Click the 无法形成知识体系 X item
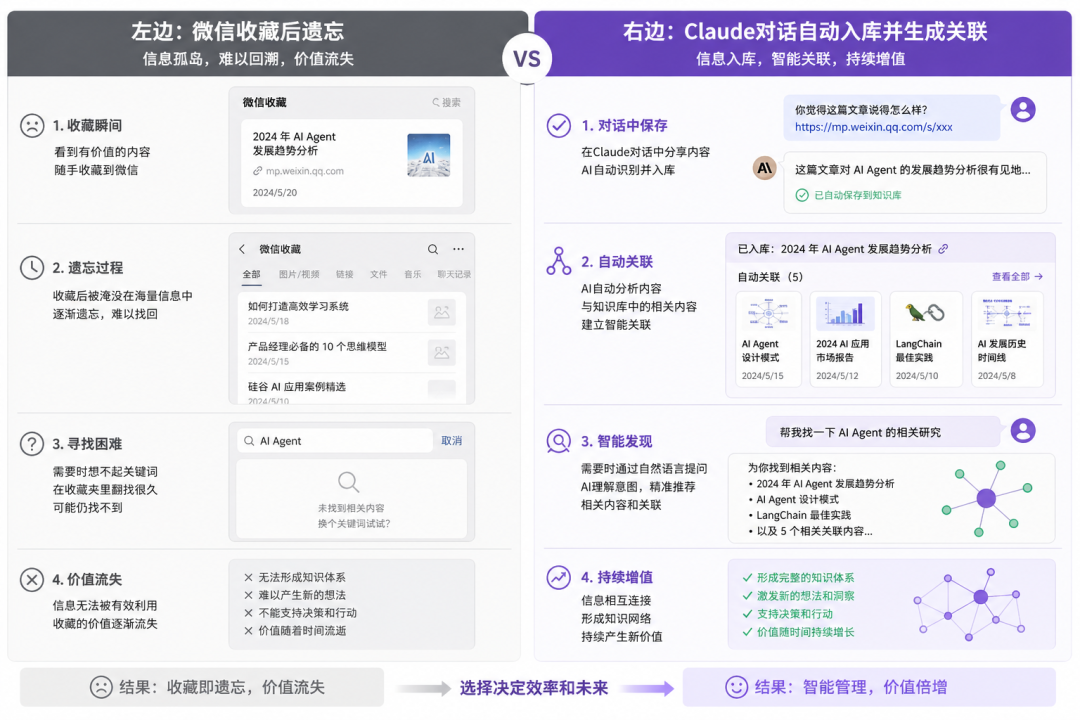The image size is (1080, 720). pos(295,577)
